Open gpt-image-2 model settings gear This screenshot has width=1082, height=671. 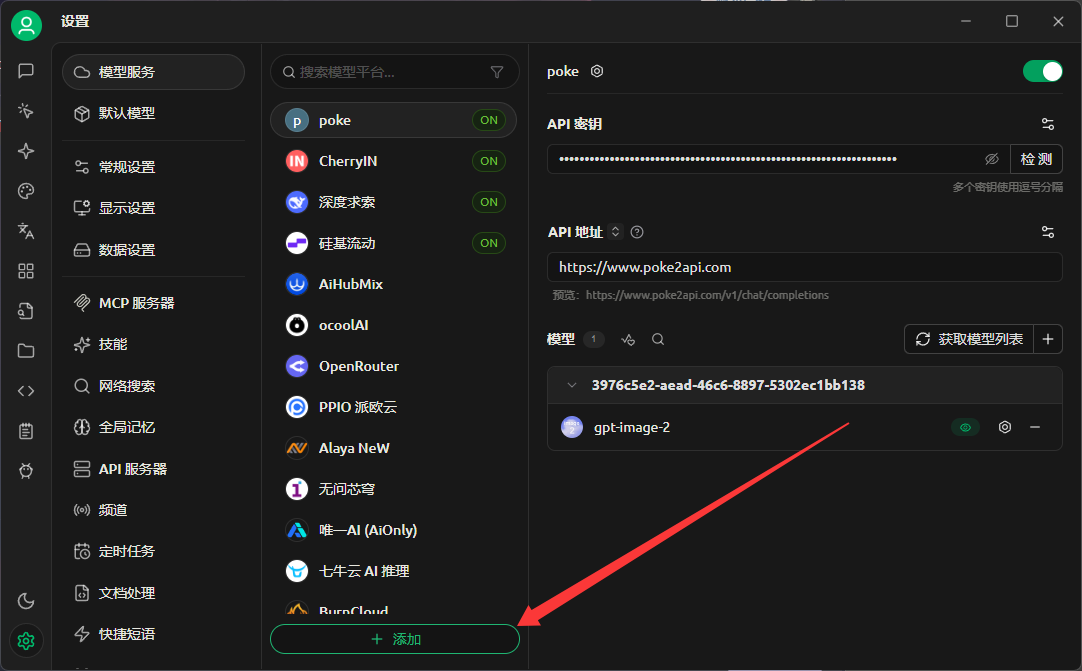click(x=1005, y=427)
